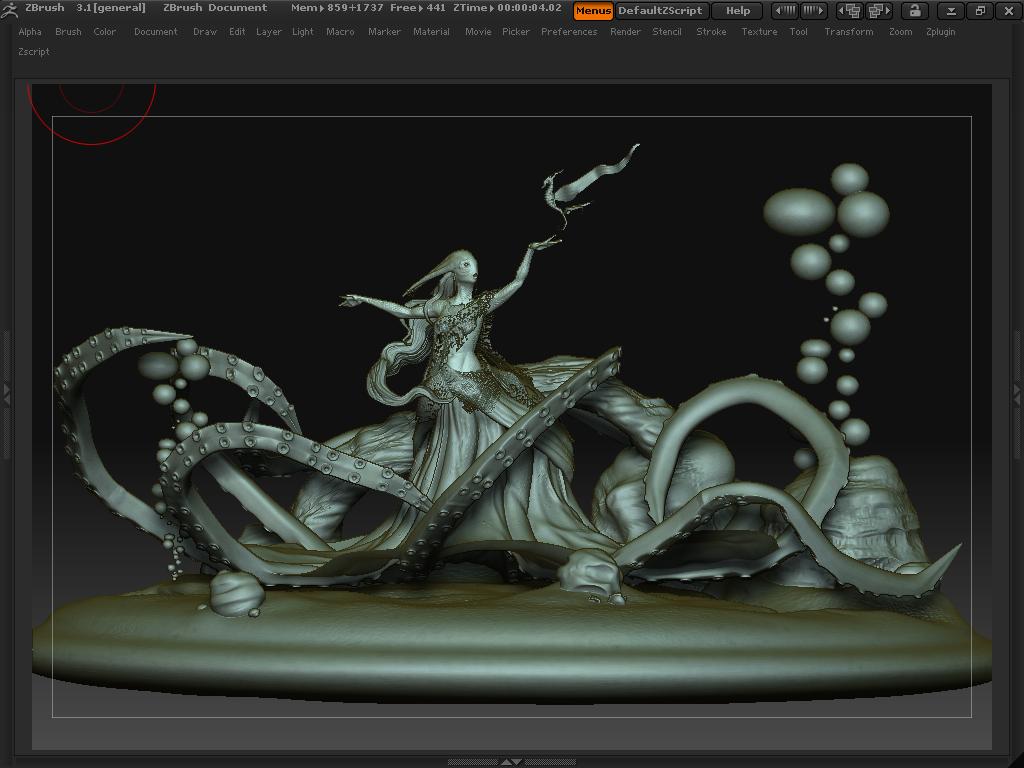Image resolution: width=1024 pixels, height=768 pixels.
Task: Open the Stencil menu
Action: tap(667, 31)
